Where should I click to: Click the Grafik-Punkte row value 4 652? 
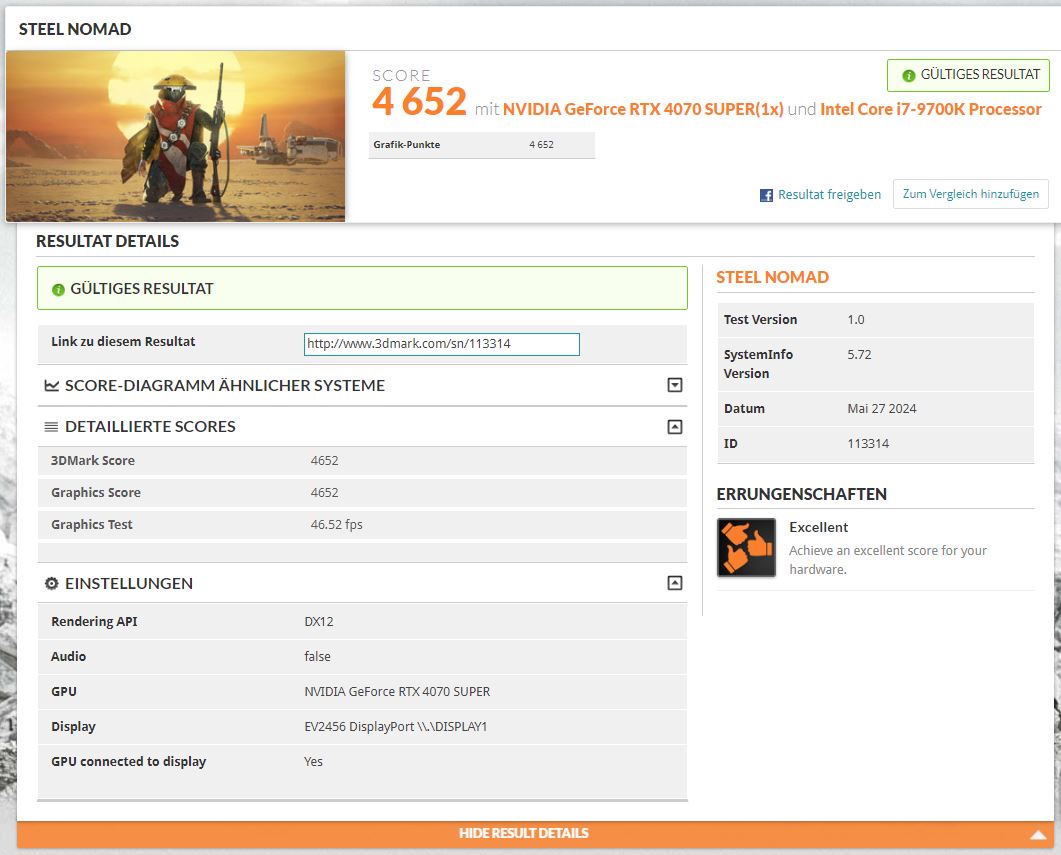tap(541, 145)
